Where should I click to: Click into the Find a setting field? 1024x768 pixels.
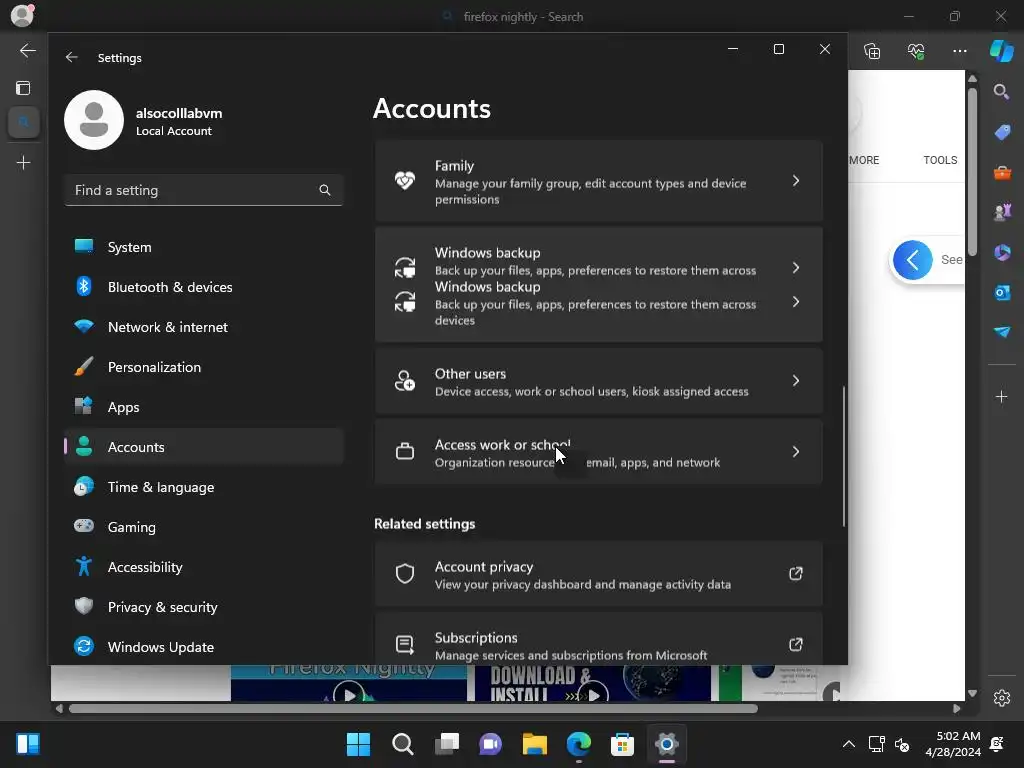203,190
